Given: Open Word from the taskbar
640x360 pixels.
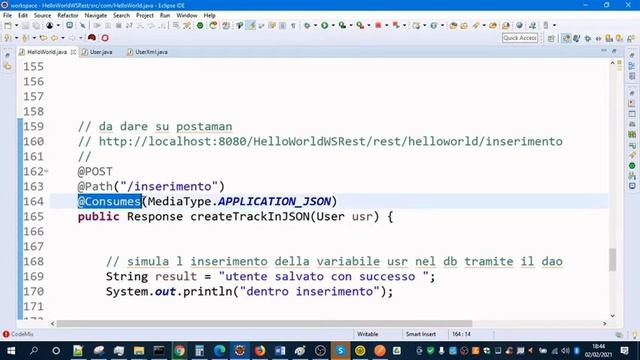Looking at the screenshot, I should click(280, 351).
